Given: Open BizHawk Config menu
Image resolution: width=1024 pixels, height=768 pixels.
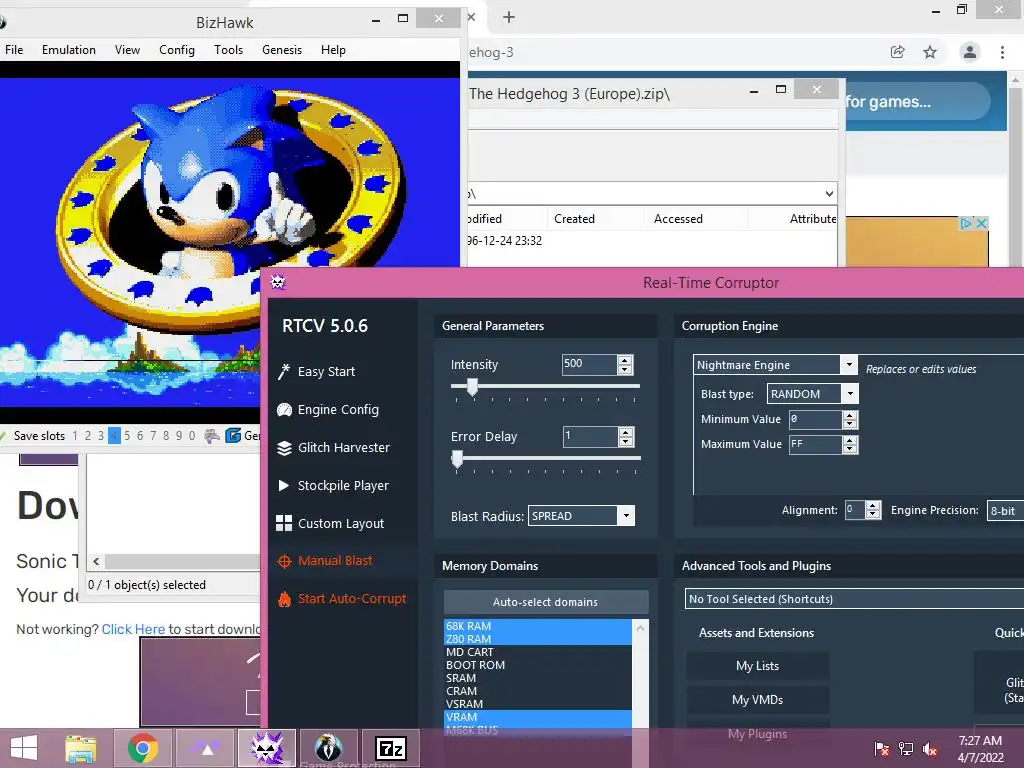Looking at the screenshot, I should point(177,50).
